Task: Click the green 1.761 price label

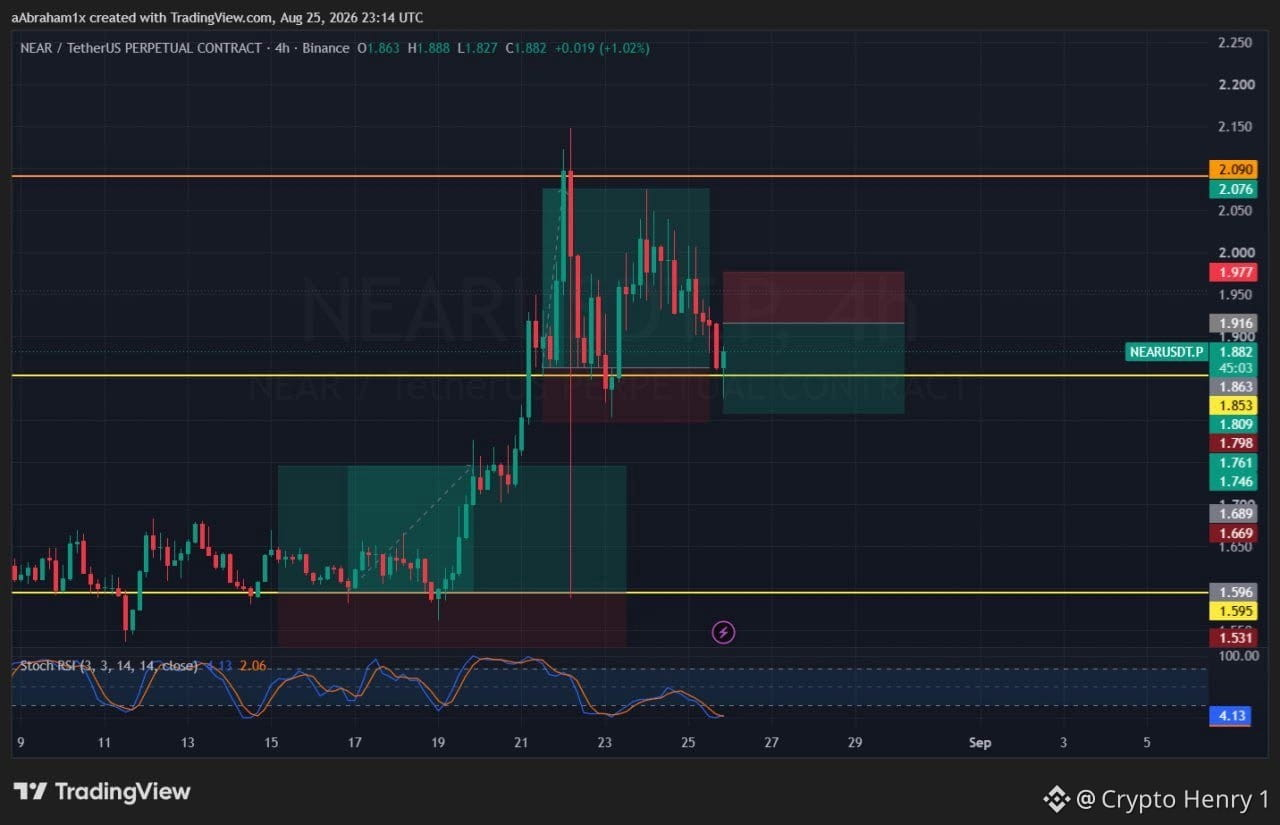Action: (1231, 462)
